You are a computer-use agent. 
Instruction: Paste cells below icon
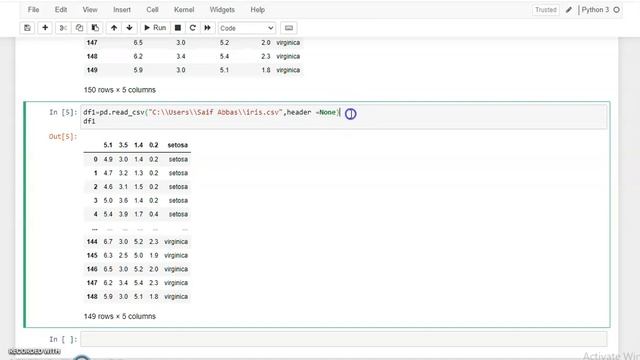coord(95,28)
